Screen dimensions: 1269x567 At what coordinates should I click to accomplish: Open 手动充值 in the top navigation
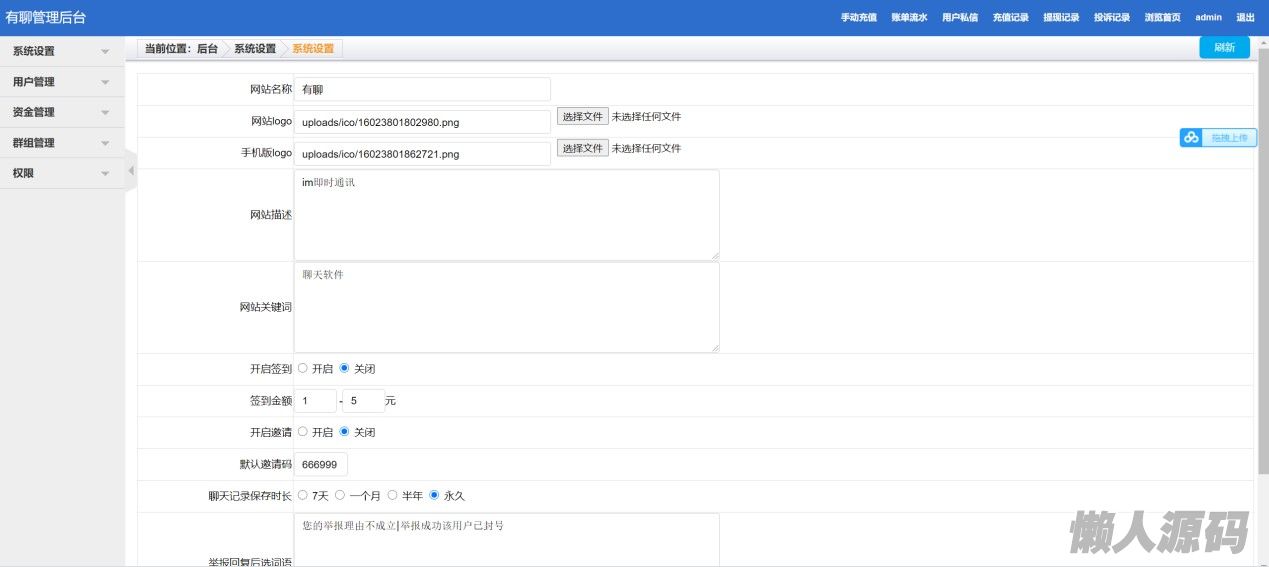coord(858,18)
